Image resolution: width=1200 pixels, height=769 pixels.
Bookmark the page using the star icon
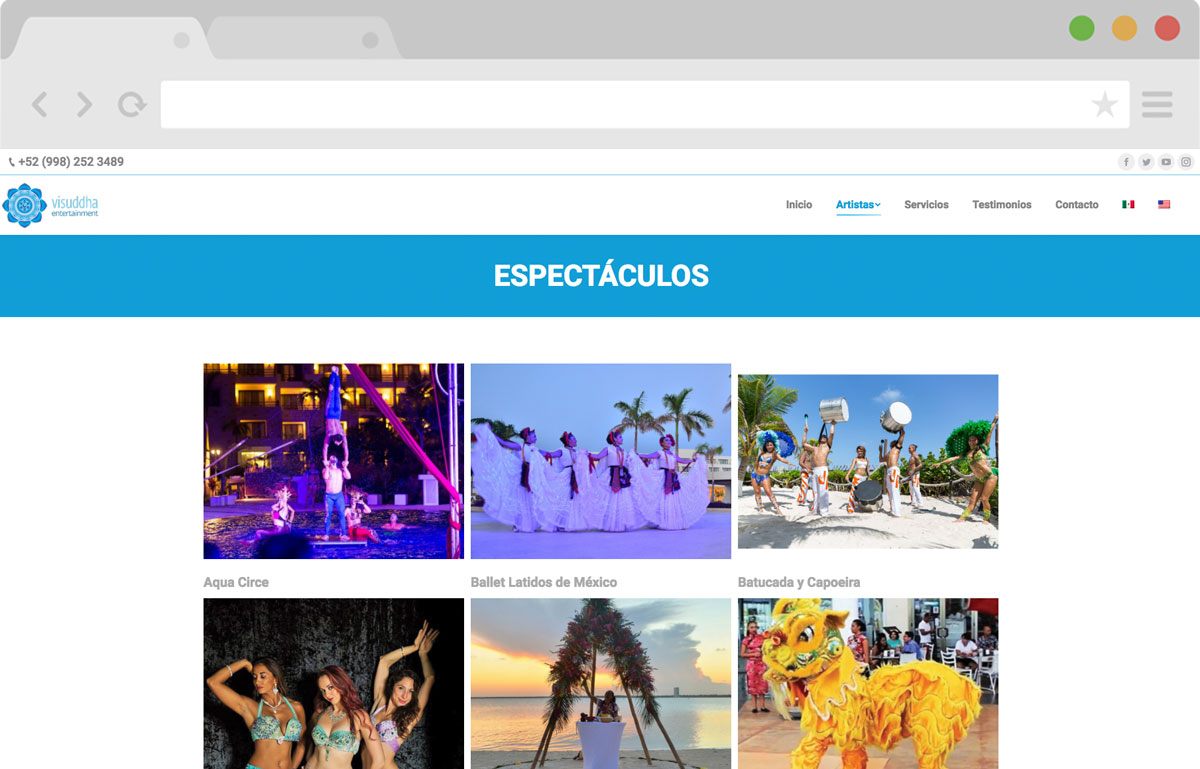1105,104
